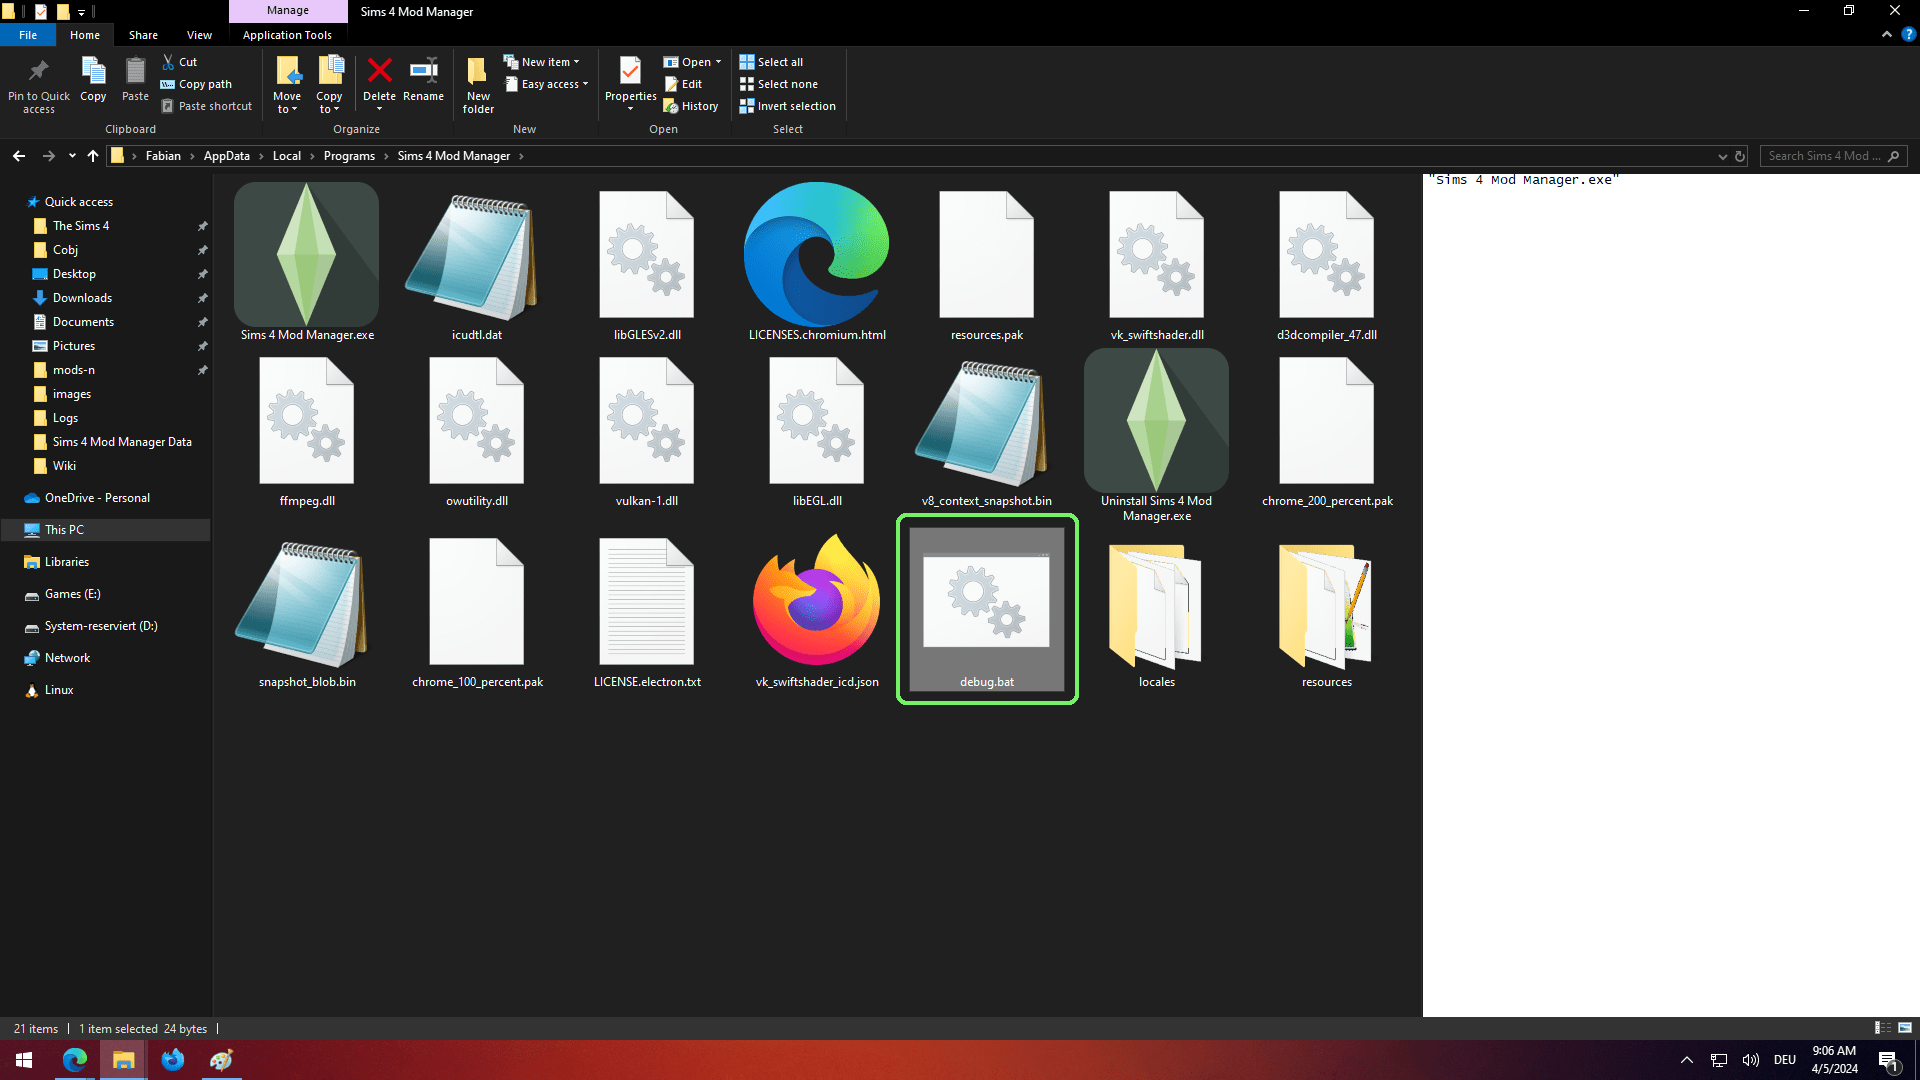
Task: Select the LICENSE.electron.txt file
Action: tap(646, 610)
